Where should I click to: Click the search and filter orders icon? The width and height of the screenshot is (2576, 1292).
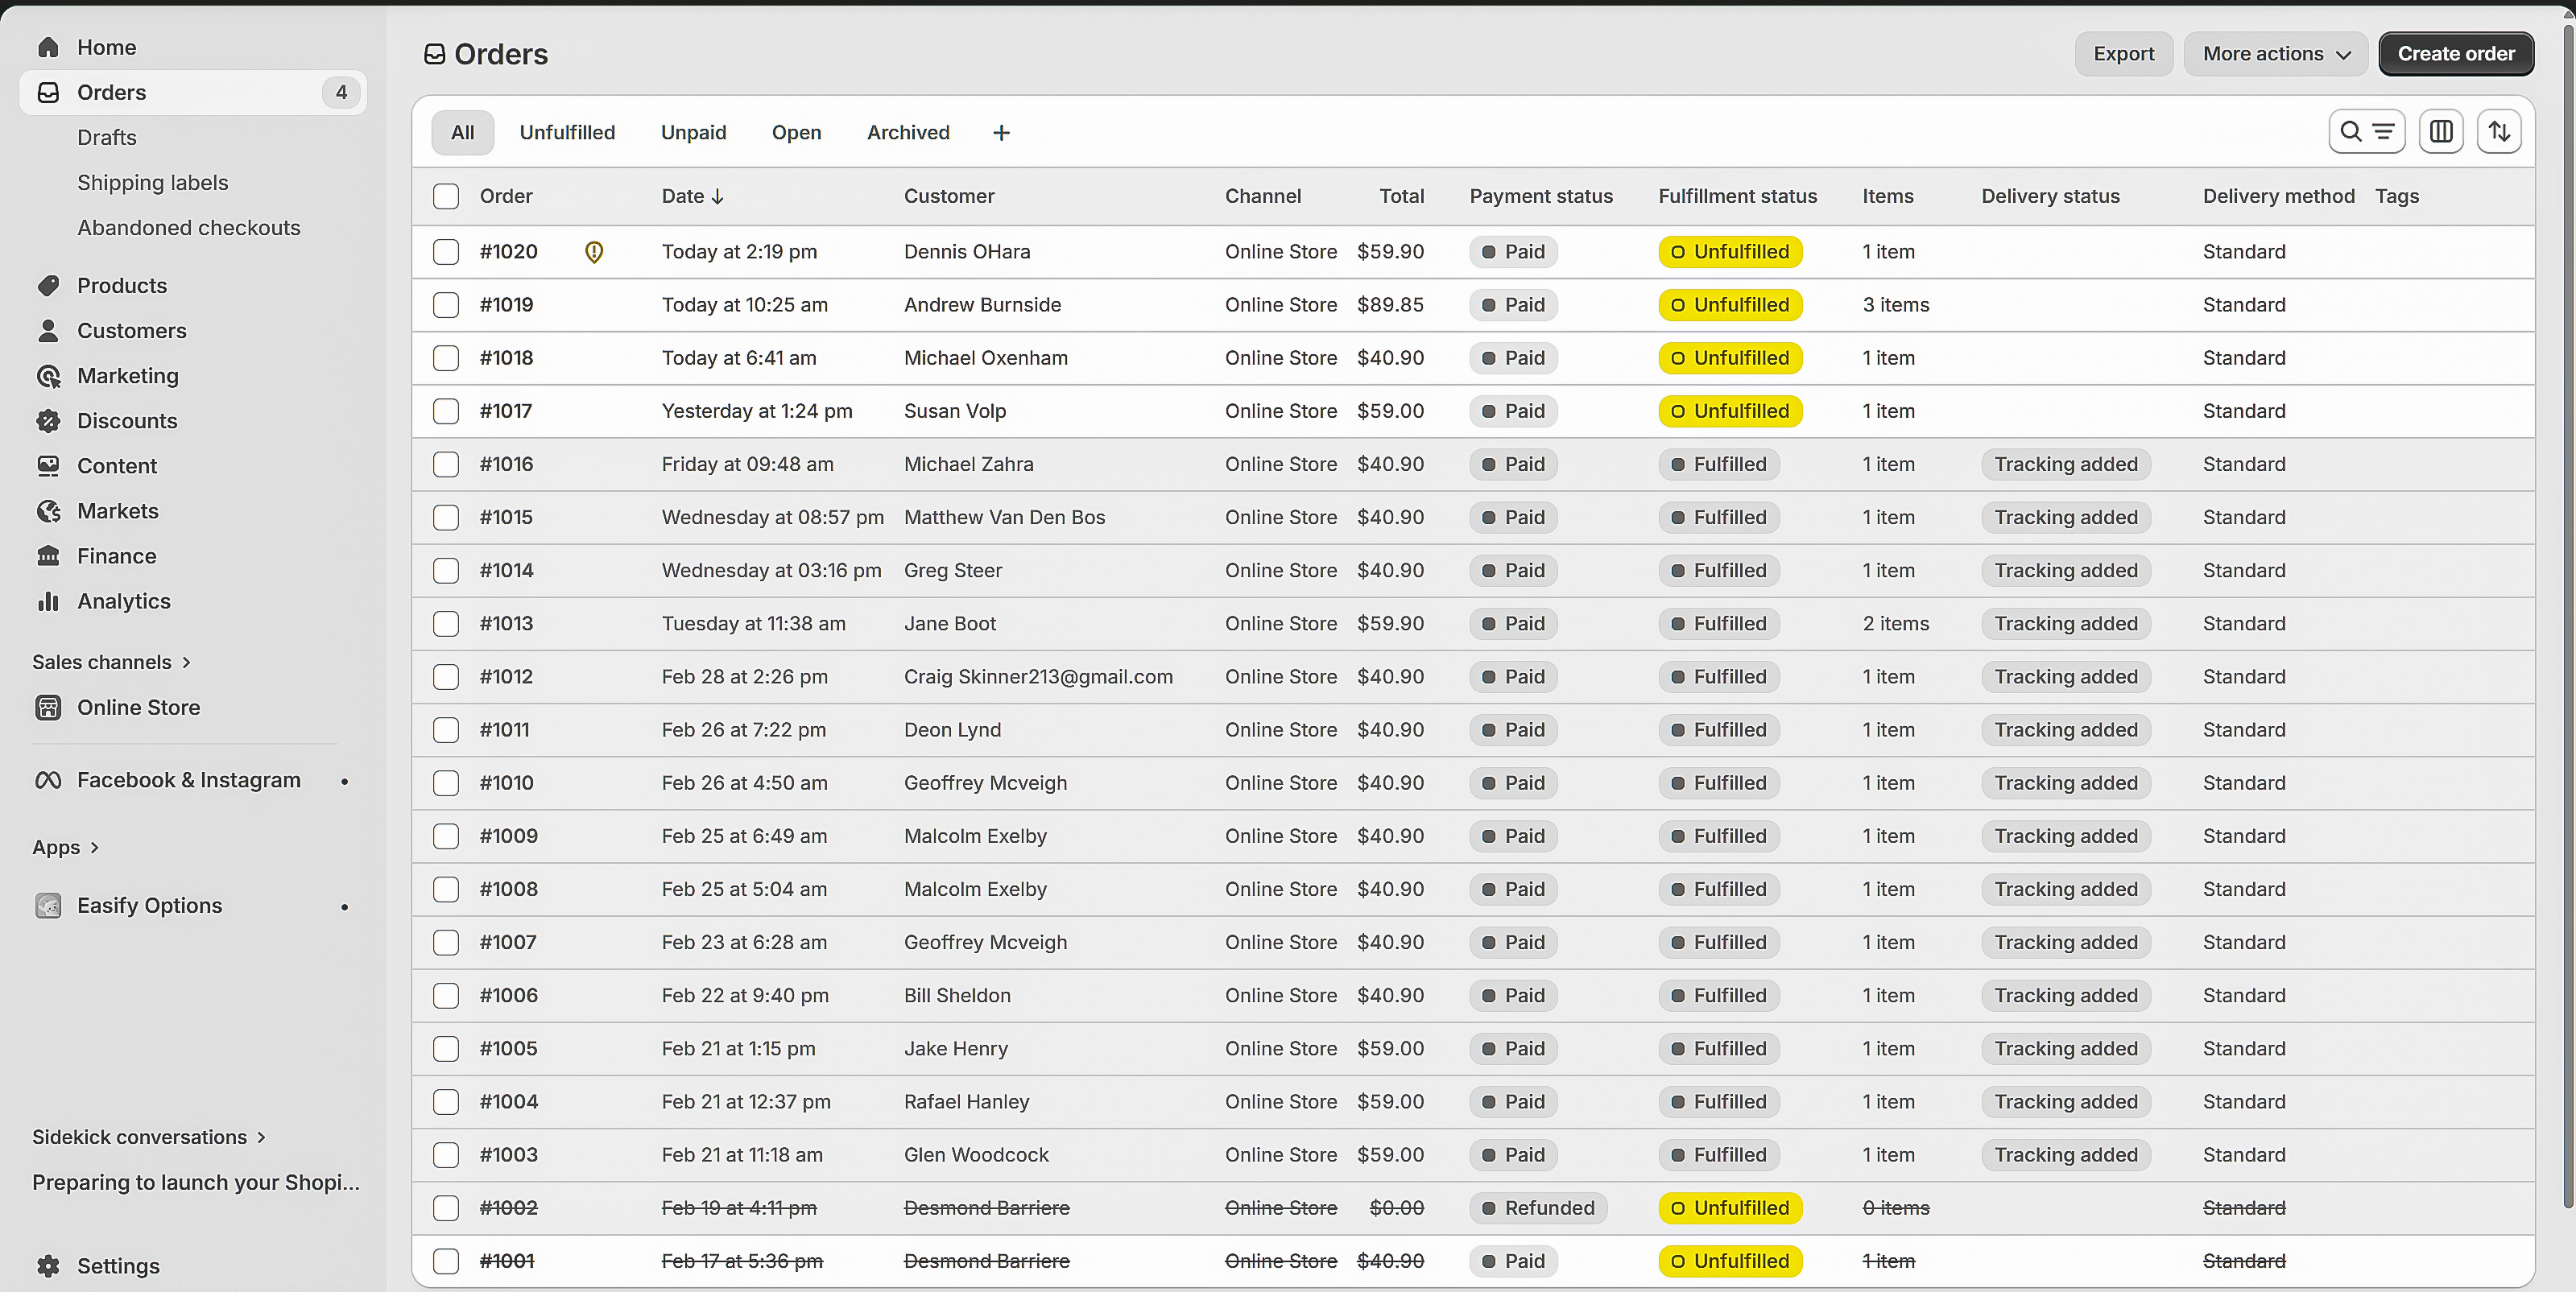click(2365, 132)
